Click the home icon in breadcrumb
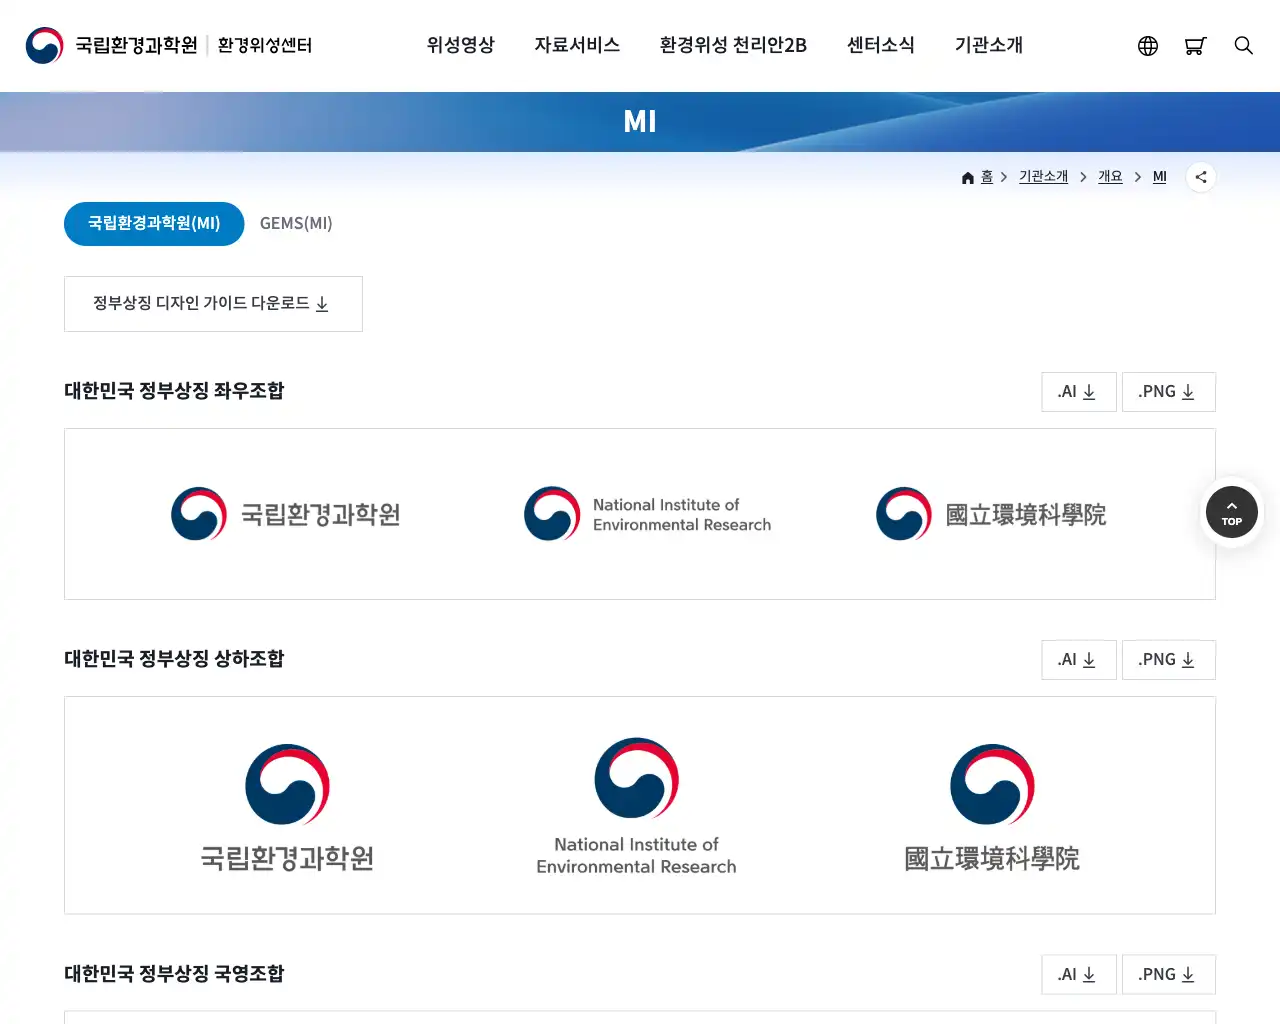 [968, 178]
